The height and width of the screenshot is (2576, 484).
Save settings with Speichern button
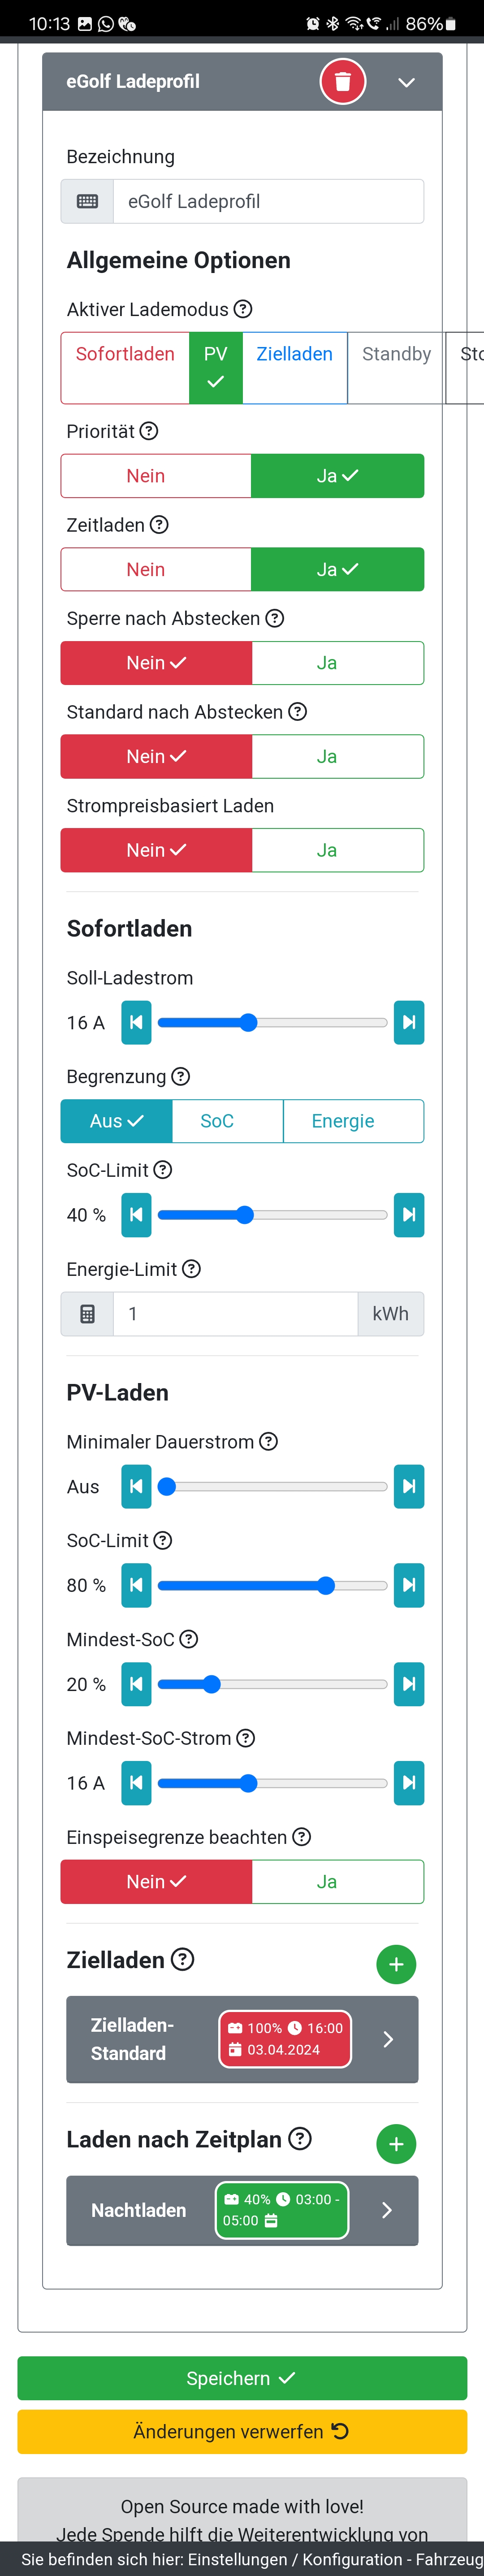[x=242, y=2378]
